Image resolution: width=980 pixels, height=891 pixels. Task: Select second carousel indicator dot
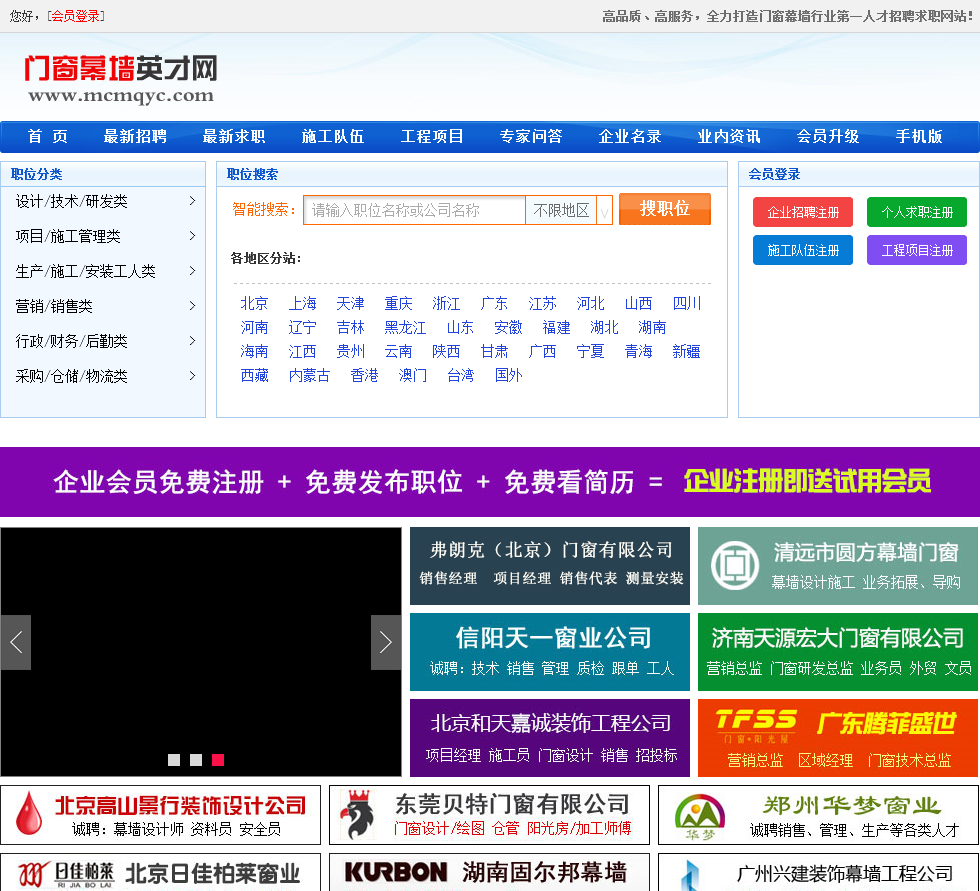(x=196, y=760)
